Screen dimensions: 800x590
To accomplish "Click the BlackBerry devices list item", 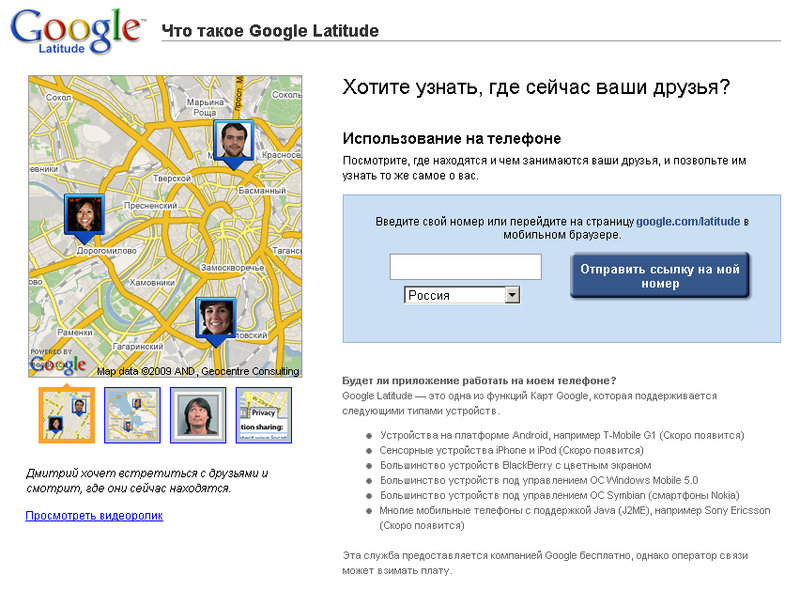I will click(515, 465).
